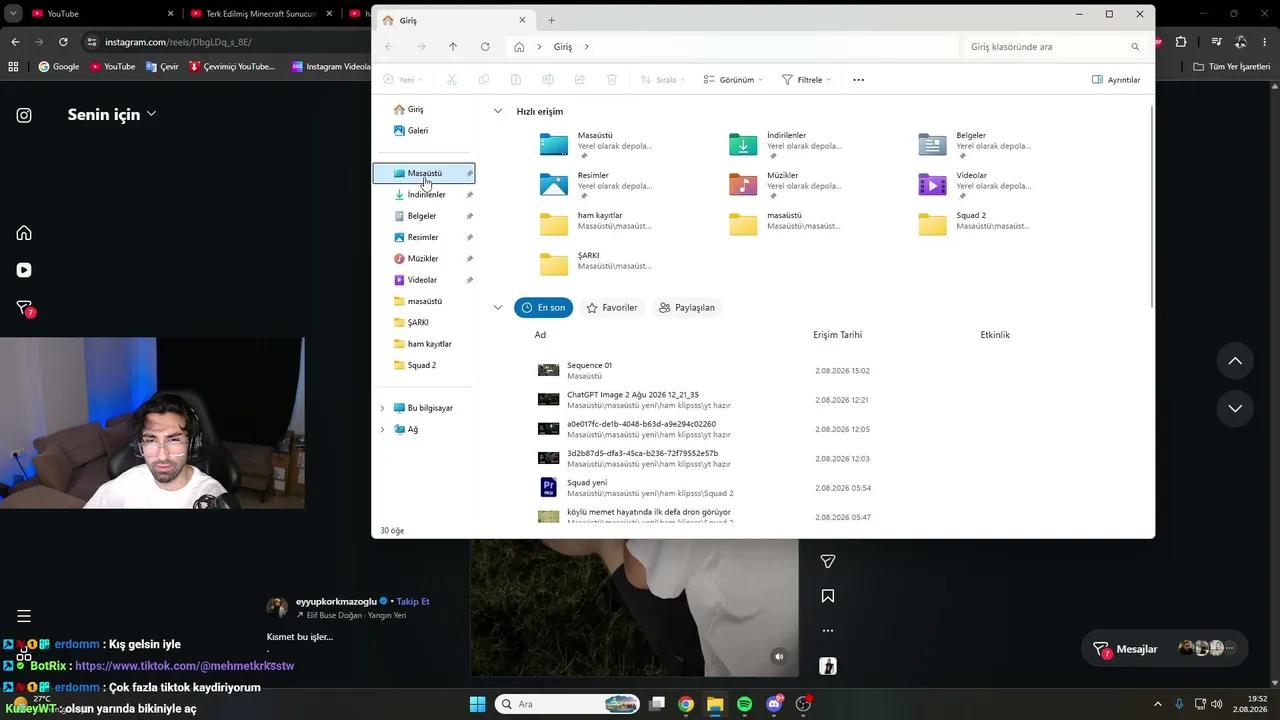
Task: Click the microphone icon in system tray
Action: (x=1180, y=704)
